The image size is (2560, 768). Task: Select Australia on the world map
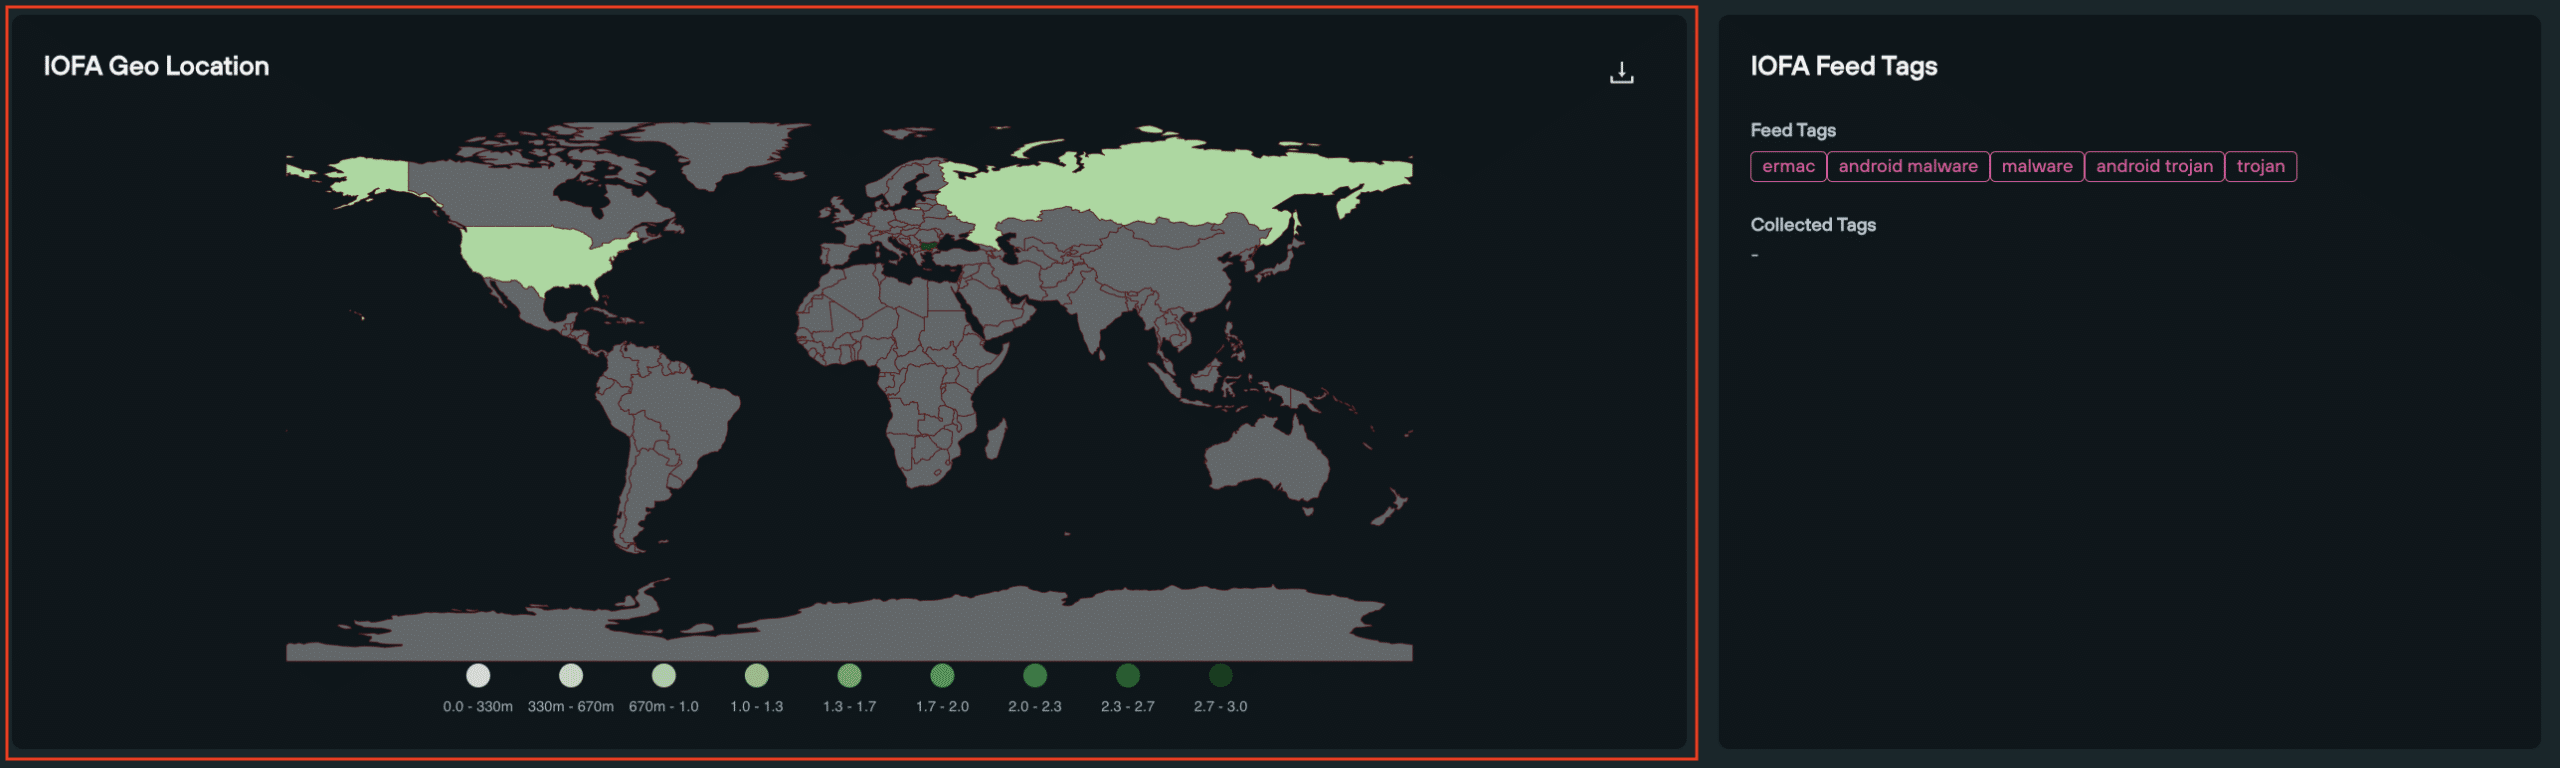click(1268, 460)
